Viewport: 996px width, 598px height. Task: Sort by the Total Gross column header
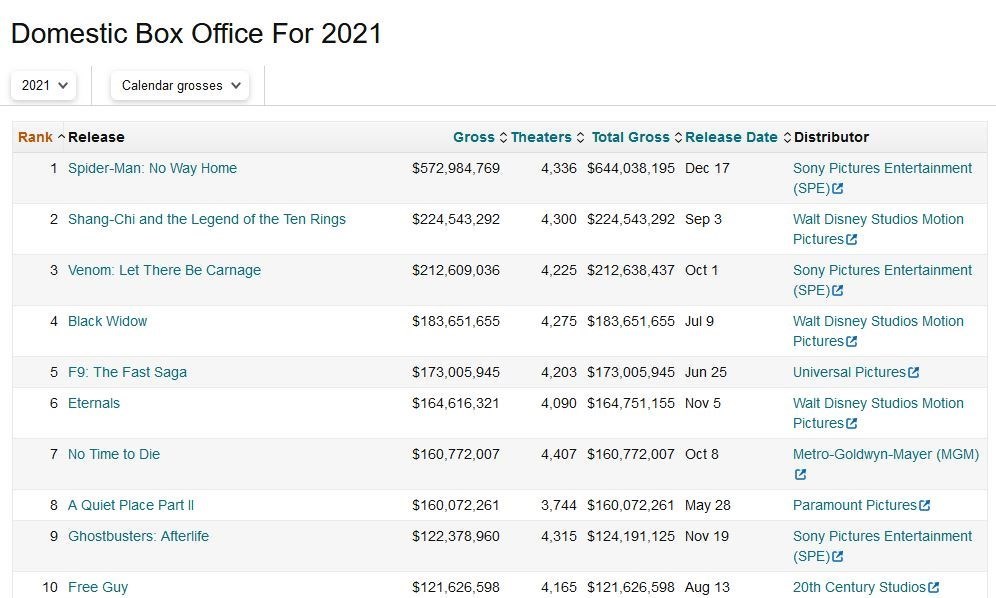[630, 138]
